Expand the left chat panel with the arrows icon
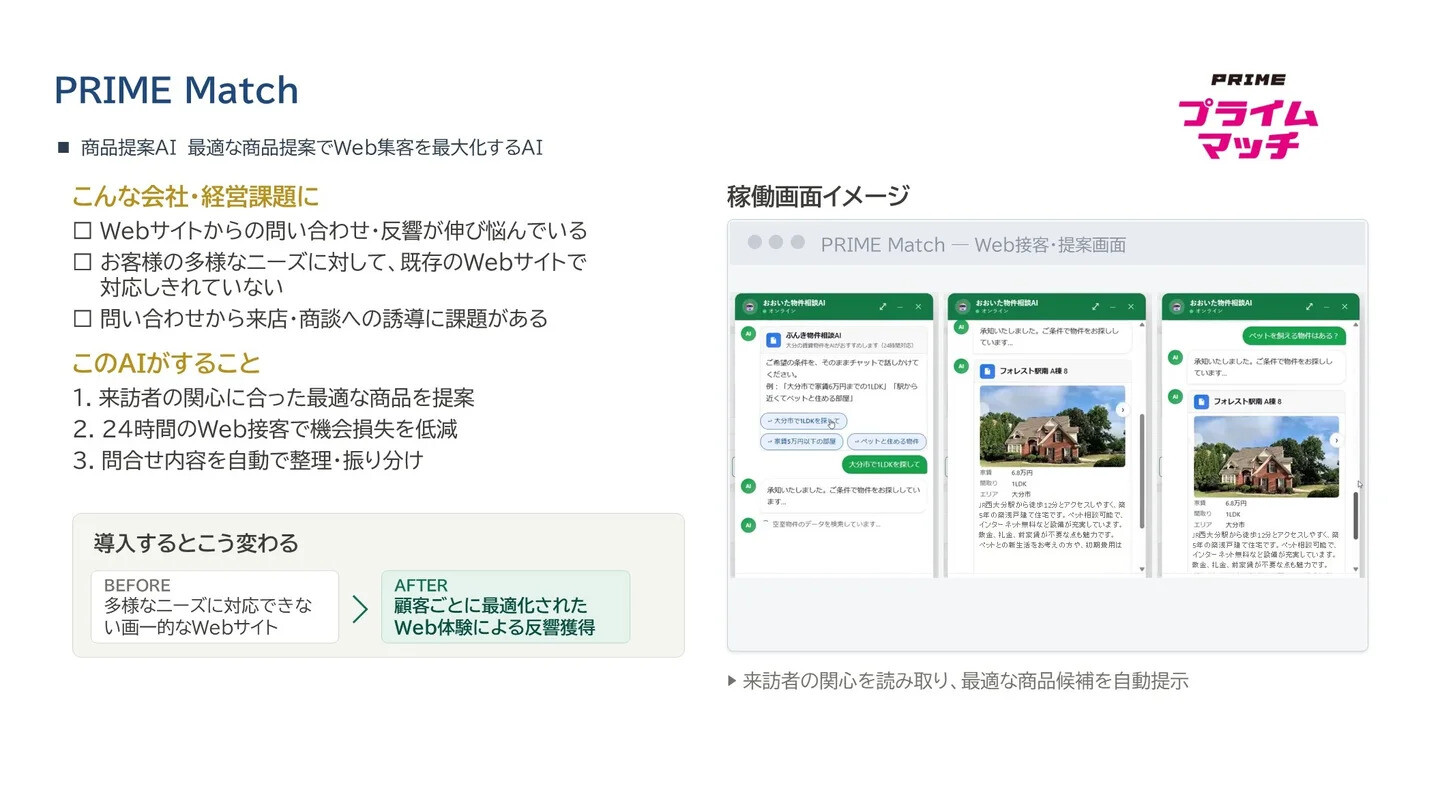 coord(883,307)
